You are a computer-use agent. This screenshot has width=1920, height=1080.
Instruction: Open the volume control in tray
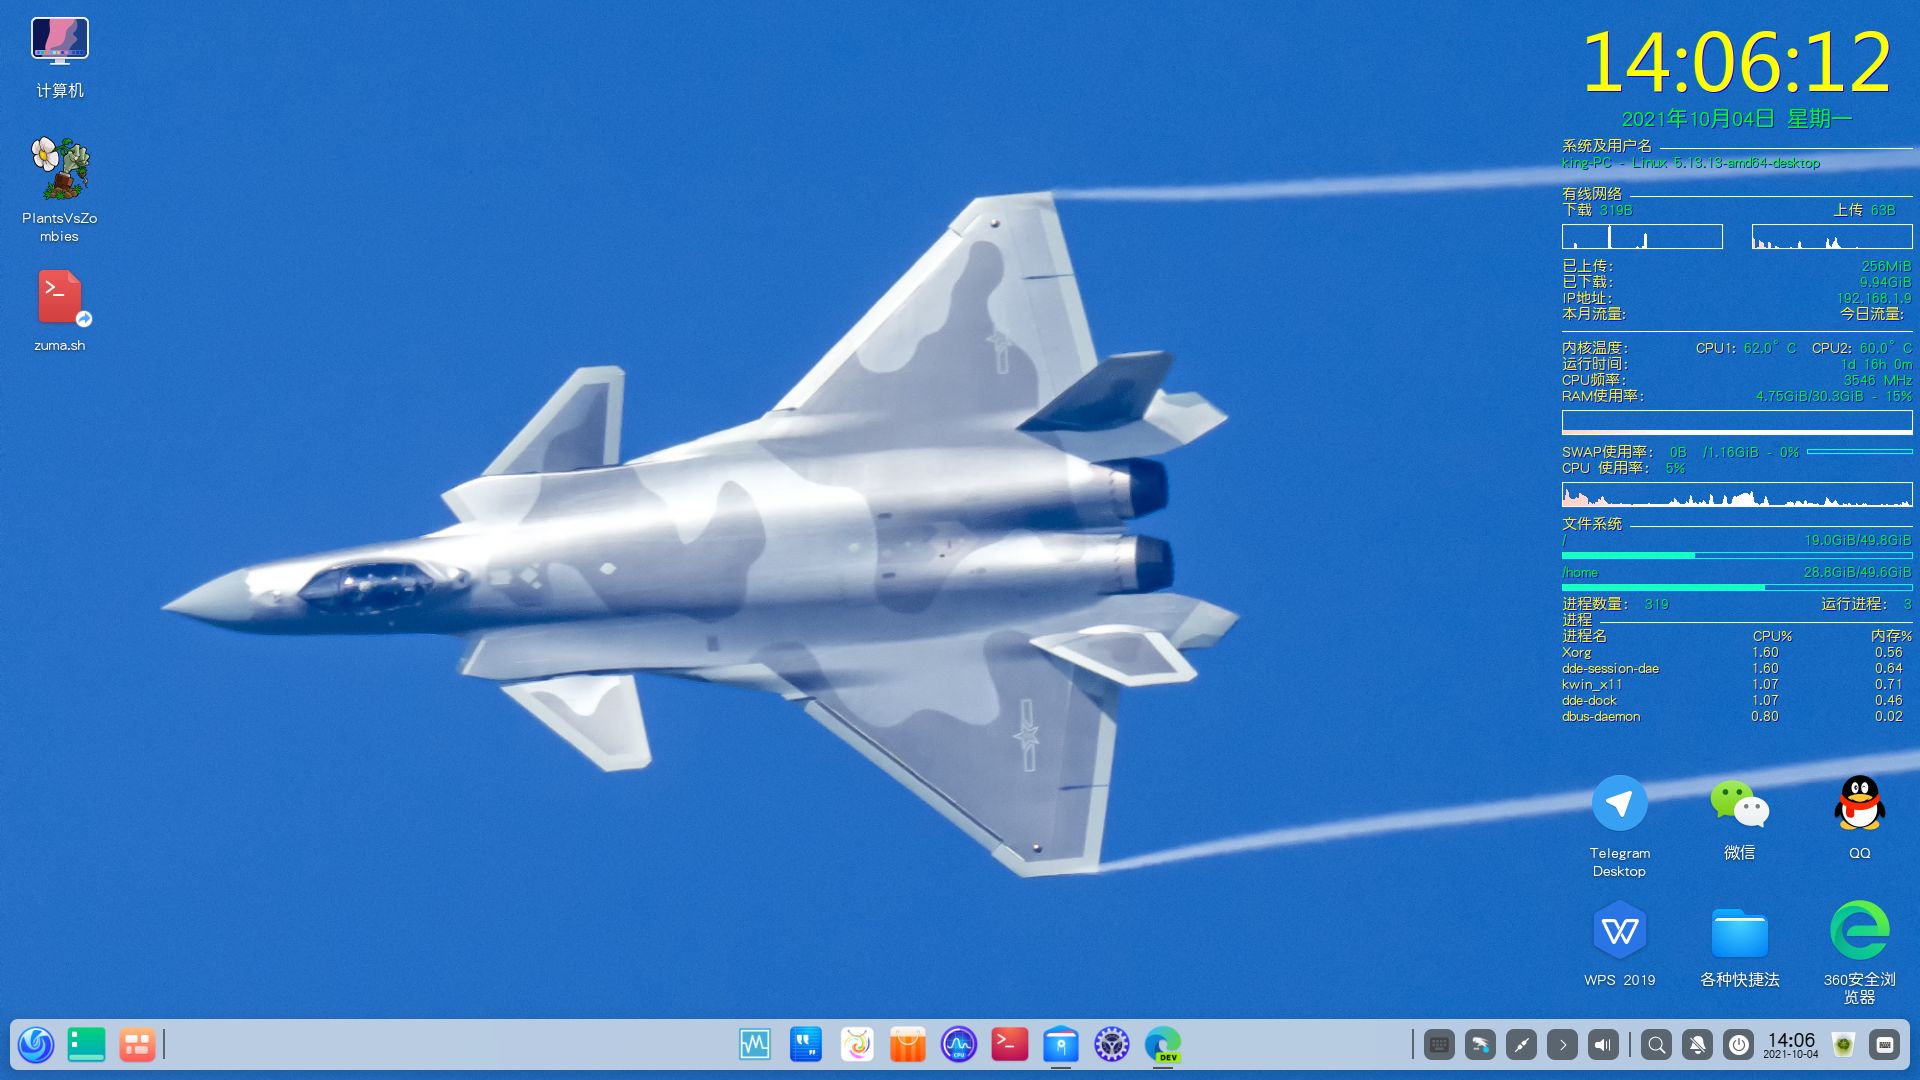(x=1603, y=1045)
